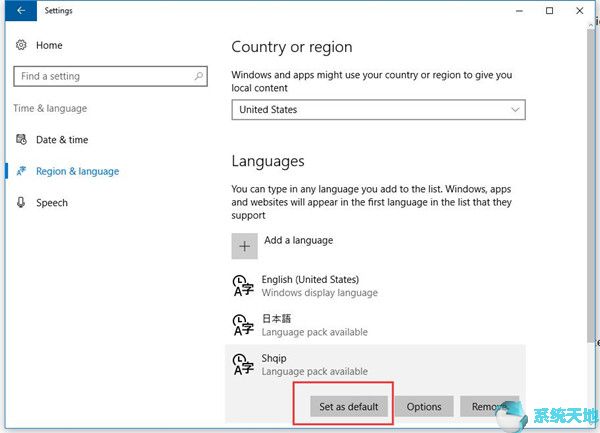
Task: Open the Home settings page
Action: click(x=49, y=45)
